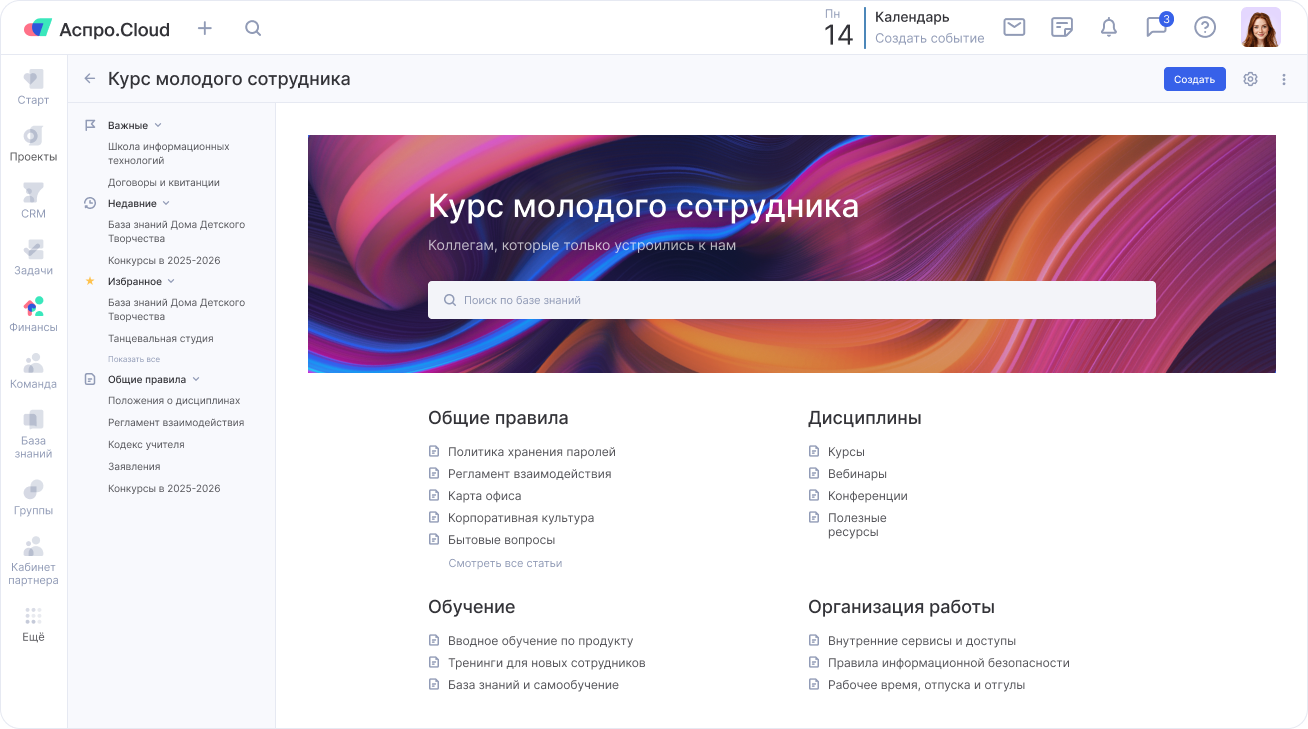Open chat messages with badge 3
Screen dimensions: 1308x729
tap(1157, 27)
